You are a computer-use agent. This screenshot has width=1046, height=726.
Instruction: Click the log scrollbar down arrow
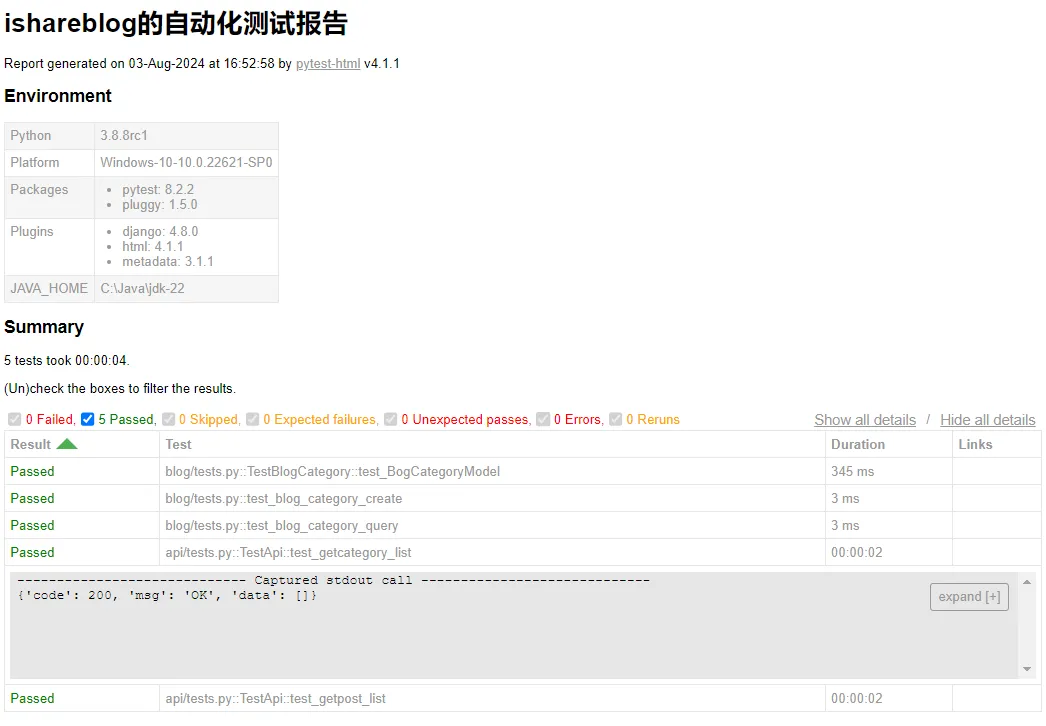1027,669
